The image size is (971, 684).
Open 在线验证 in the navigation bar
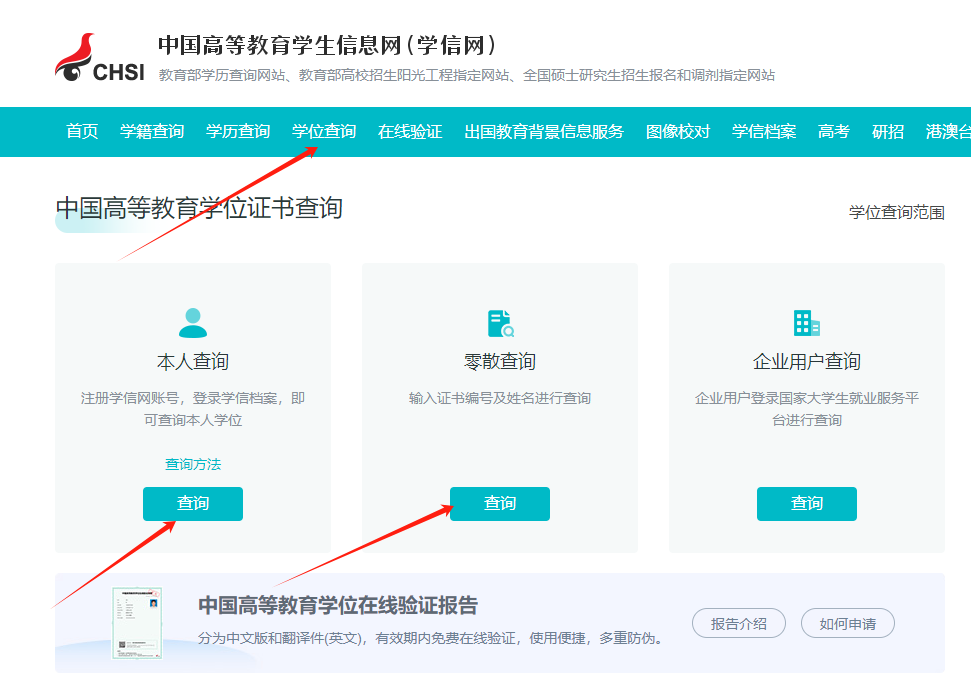410,131
